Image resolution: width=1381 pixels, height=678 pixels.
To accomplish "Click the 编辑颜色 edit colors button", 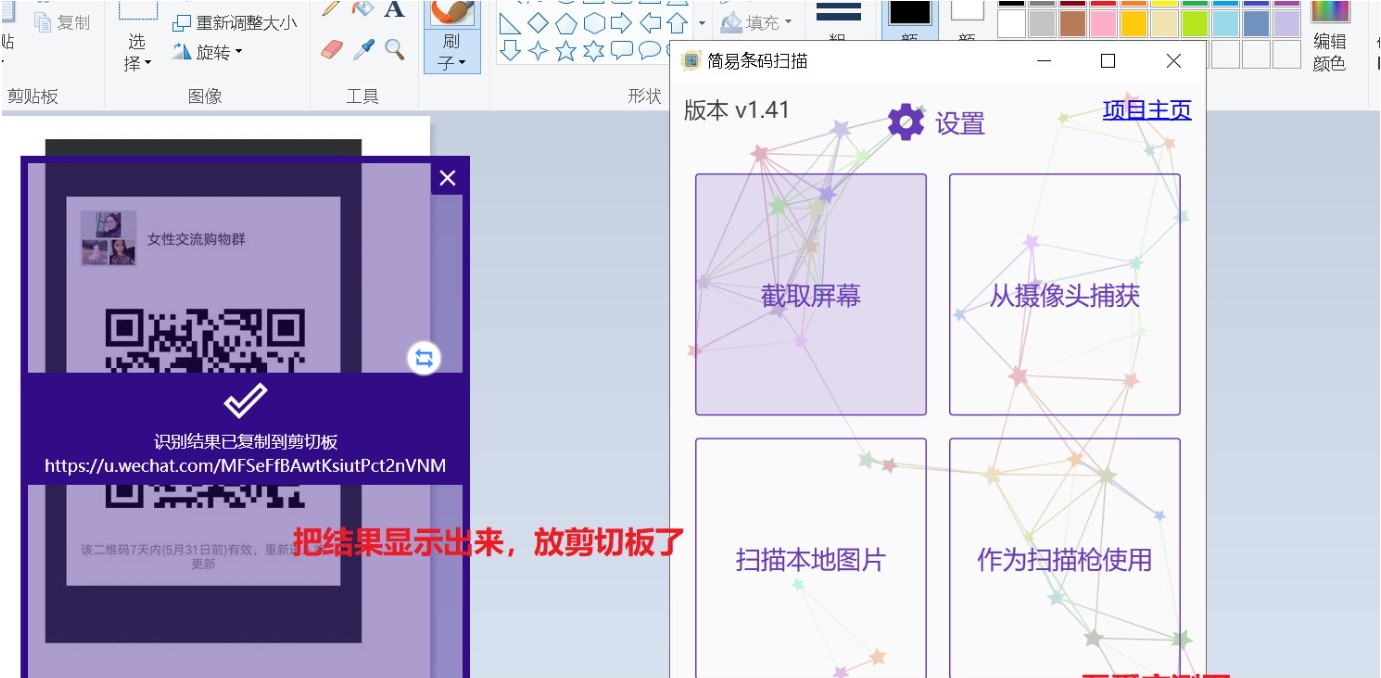I will 1330,38.
